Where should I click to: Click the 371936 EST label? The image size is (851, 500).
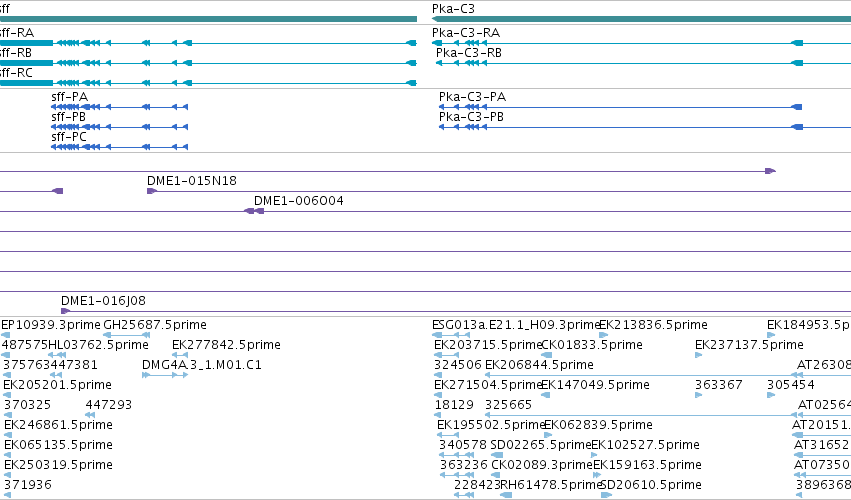point(28,484)
